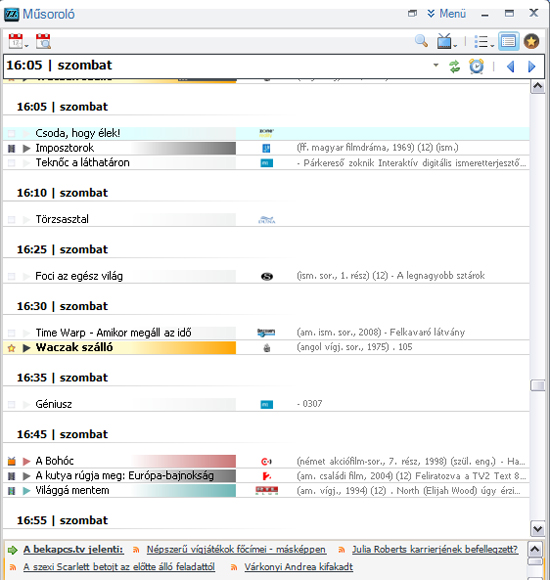Open list view options dropdown menu
The image size is (550, 580).
point(484,42)
